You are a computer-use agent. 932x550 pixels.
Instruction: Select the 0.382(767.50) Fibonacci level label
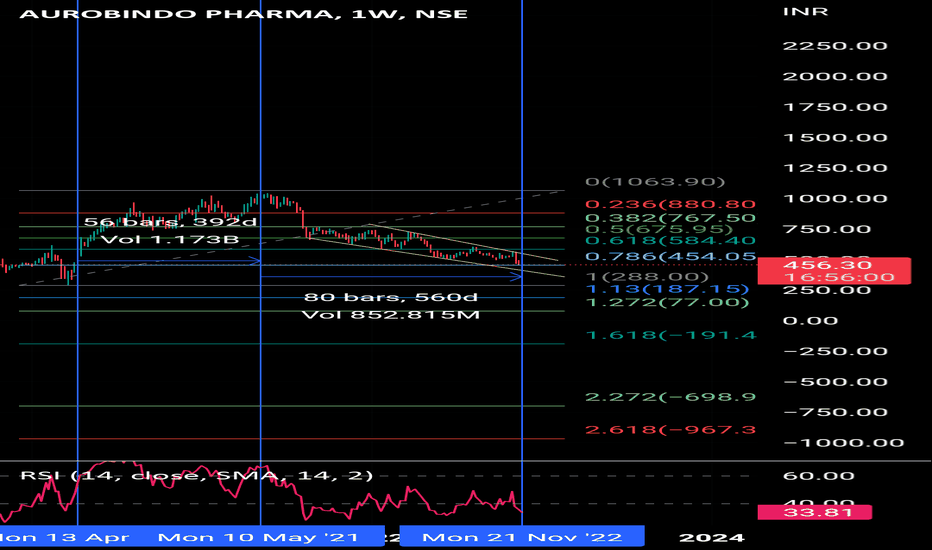tap(670, 218)
